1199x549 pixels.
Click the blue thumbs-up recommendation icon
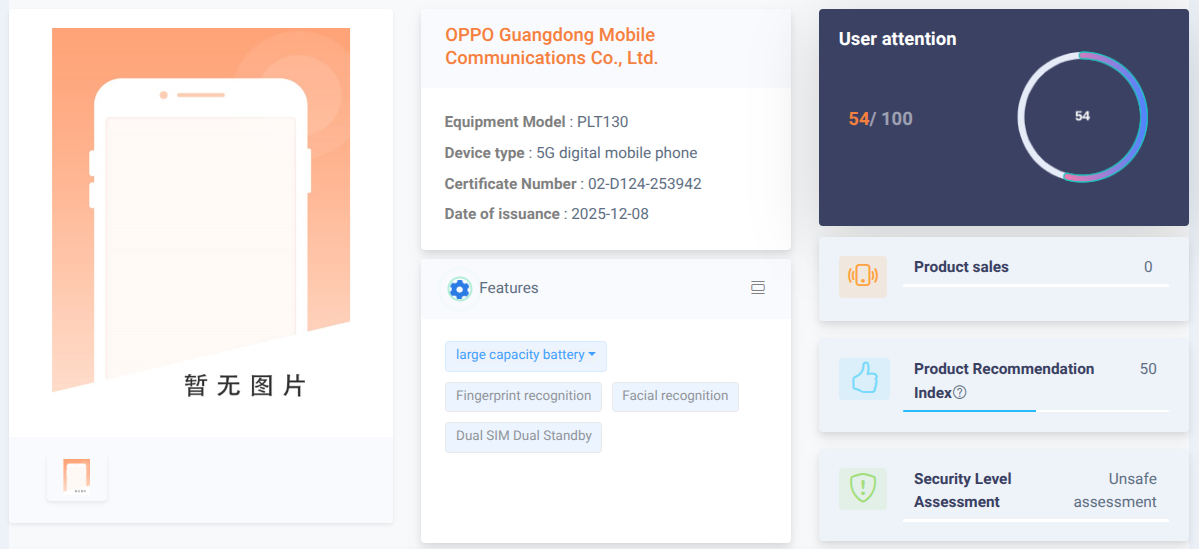(x=862, y=379)
